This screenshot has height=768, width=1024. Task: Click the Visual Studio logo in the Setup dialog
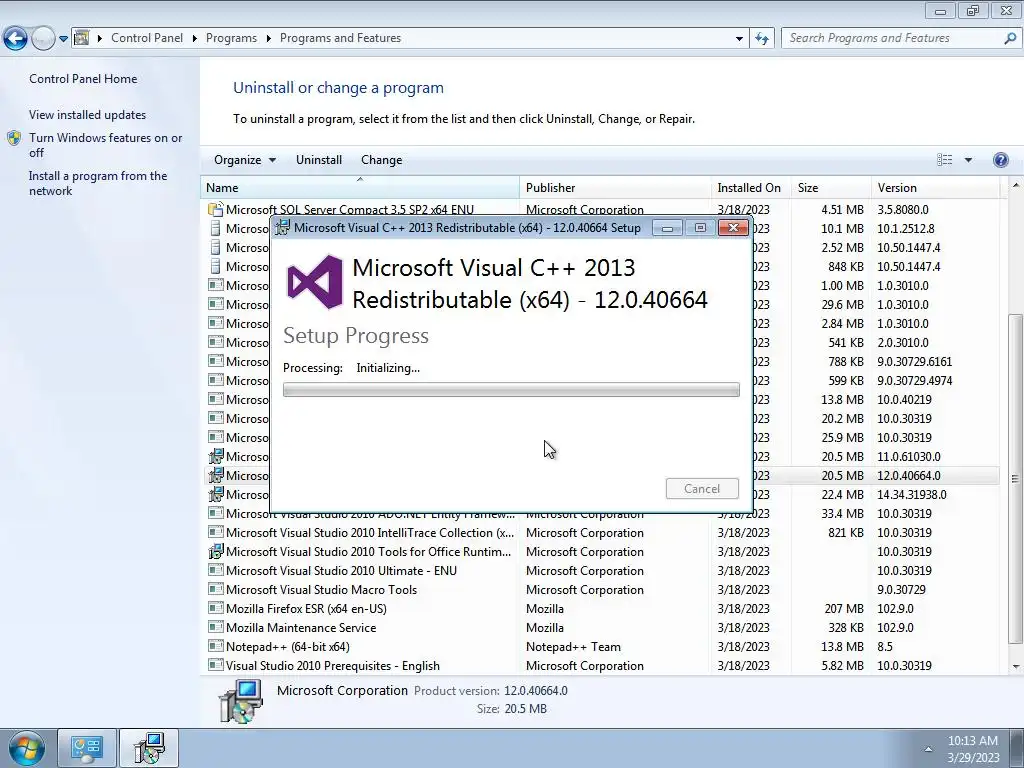pyautogui.click(x=315, y=281)
